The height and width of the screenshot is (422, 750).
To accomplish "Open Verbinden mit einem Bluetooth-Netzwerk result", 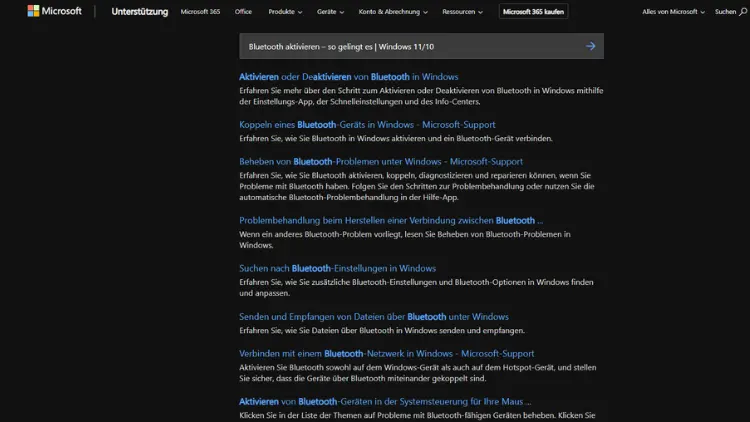I will pos(386,353).
